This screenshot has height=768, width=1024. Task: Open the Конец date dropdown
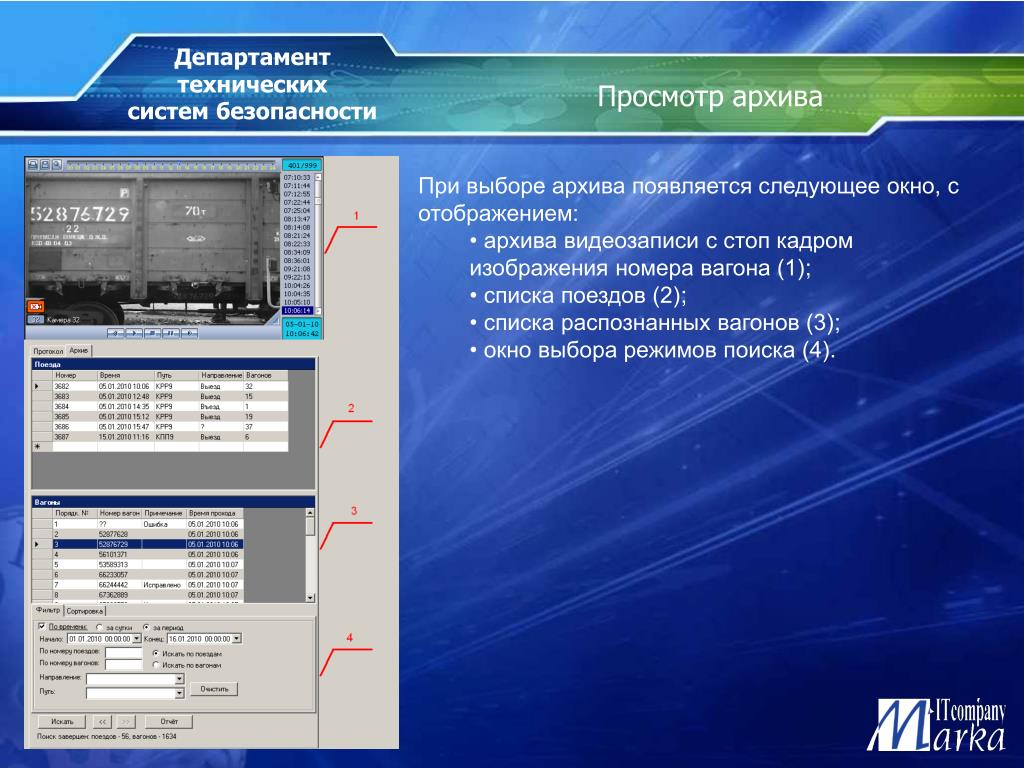click(236, 639)
